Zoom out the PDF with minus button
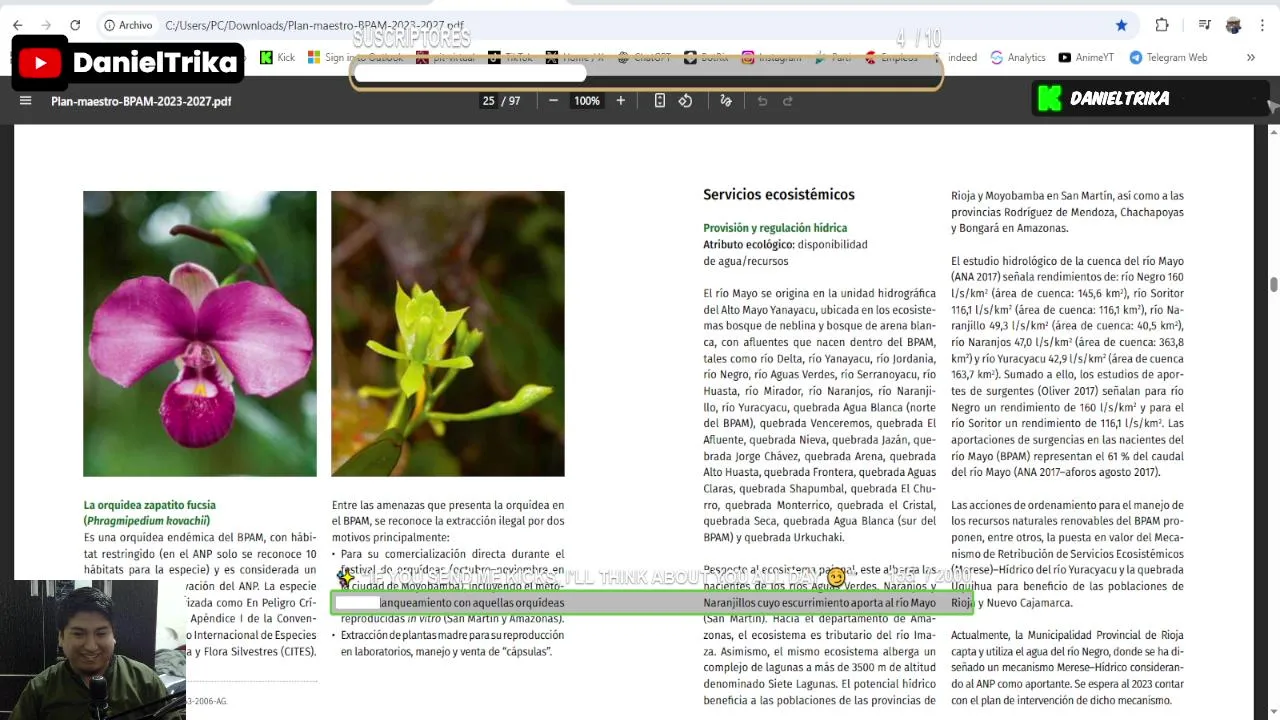Screen dimensions: 1280x720 click(553, 100)
